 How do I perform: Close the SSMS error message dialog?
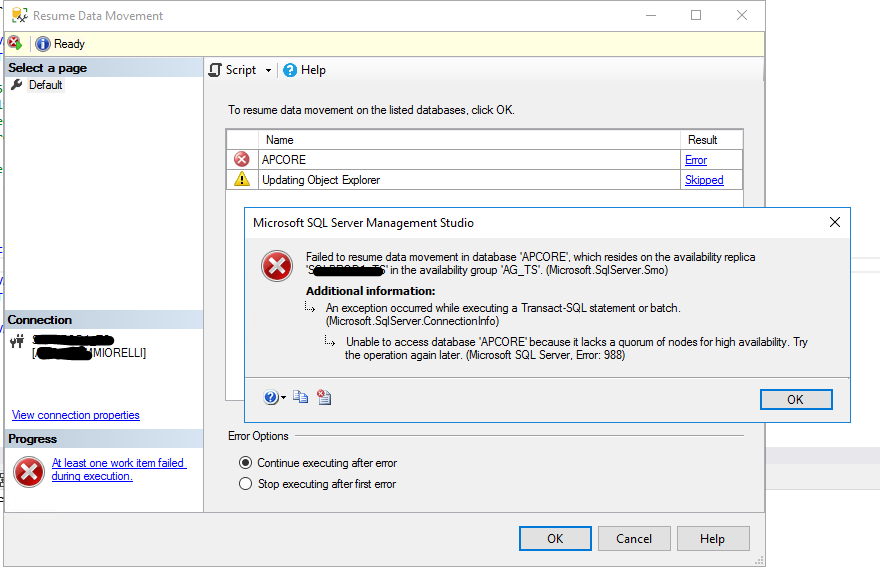[x=835, y=222]
